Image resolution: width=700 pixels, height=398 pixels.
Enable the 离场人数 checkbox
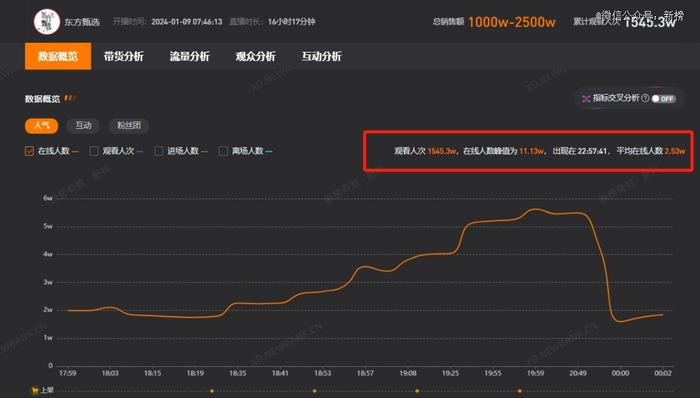(223, 151)
